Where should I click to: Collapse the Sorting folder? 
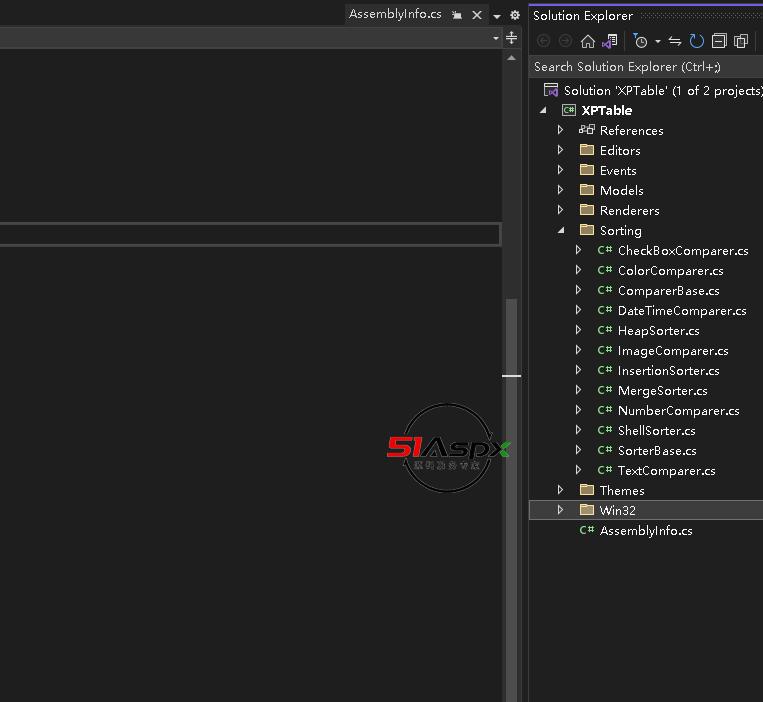(x=561, y=230)
